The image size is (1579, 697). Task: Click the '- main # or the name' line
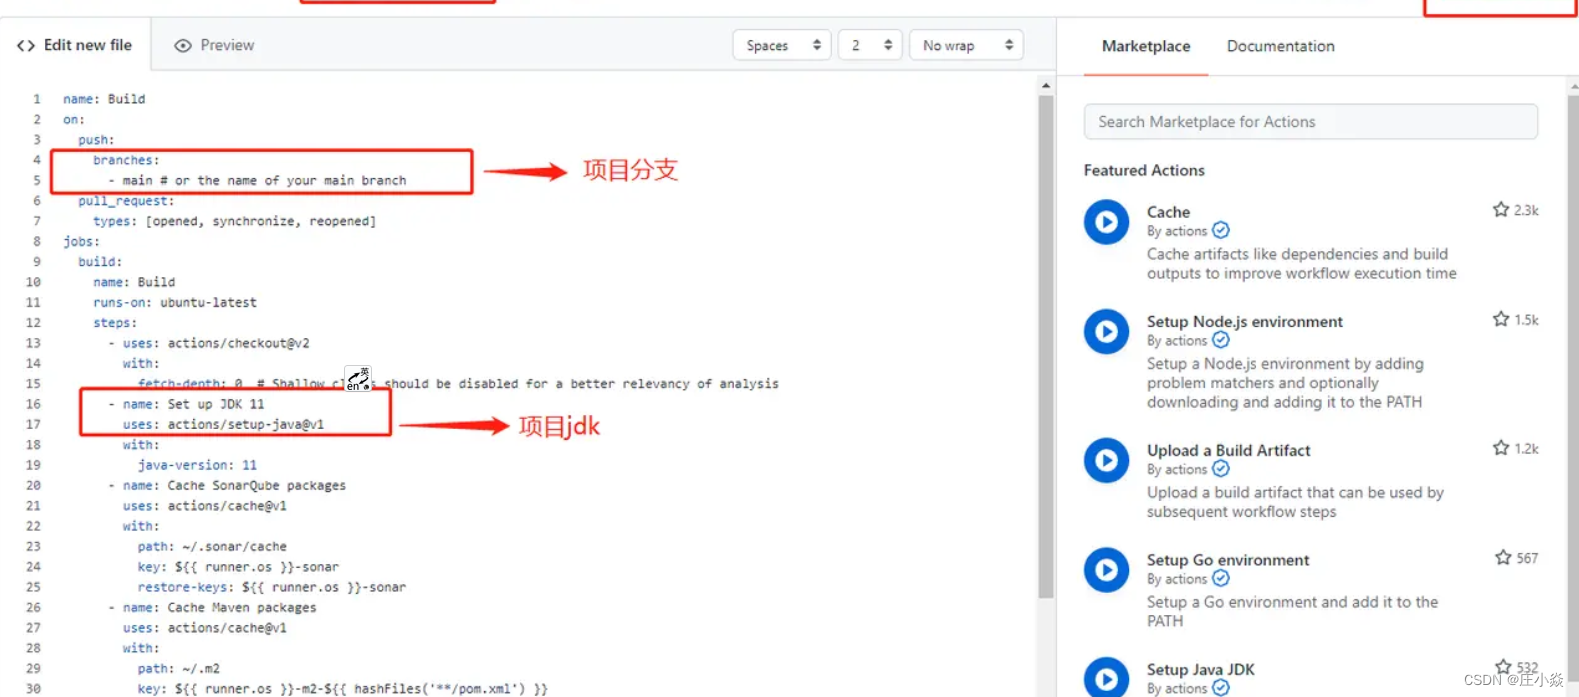coord(257,181)
